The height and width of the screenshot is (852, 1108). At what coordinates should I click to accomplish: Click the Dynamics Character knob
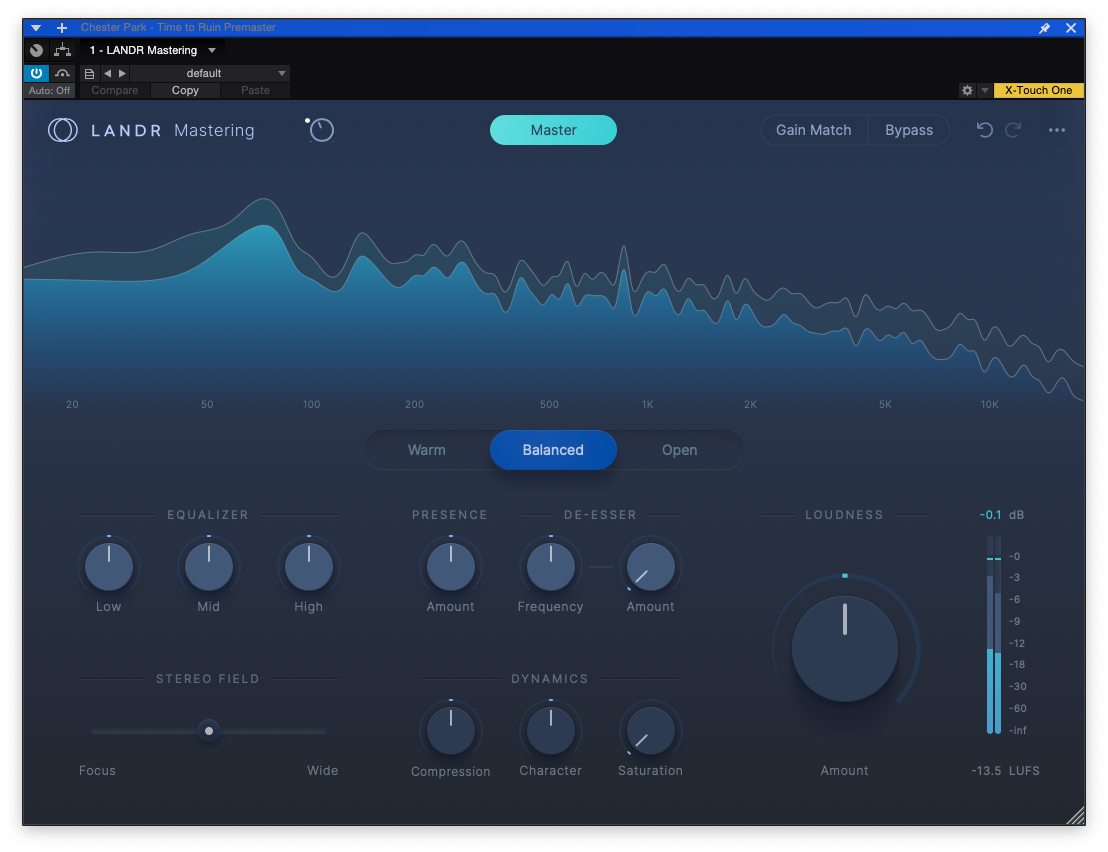(x=550, y=730)
